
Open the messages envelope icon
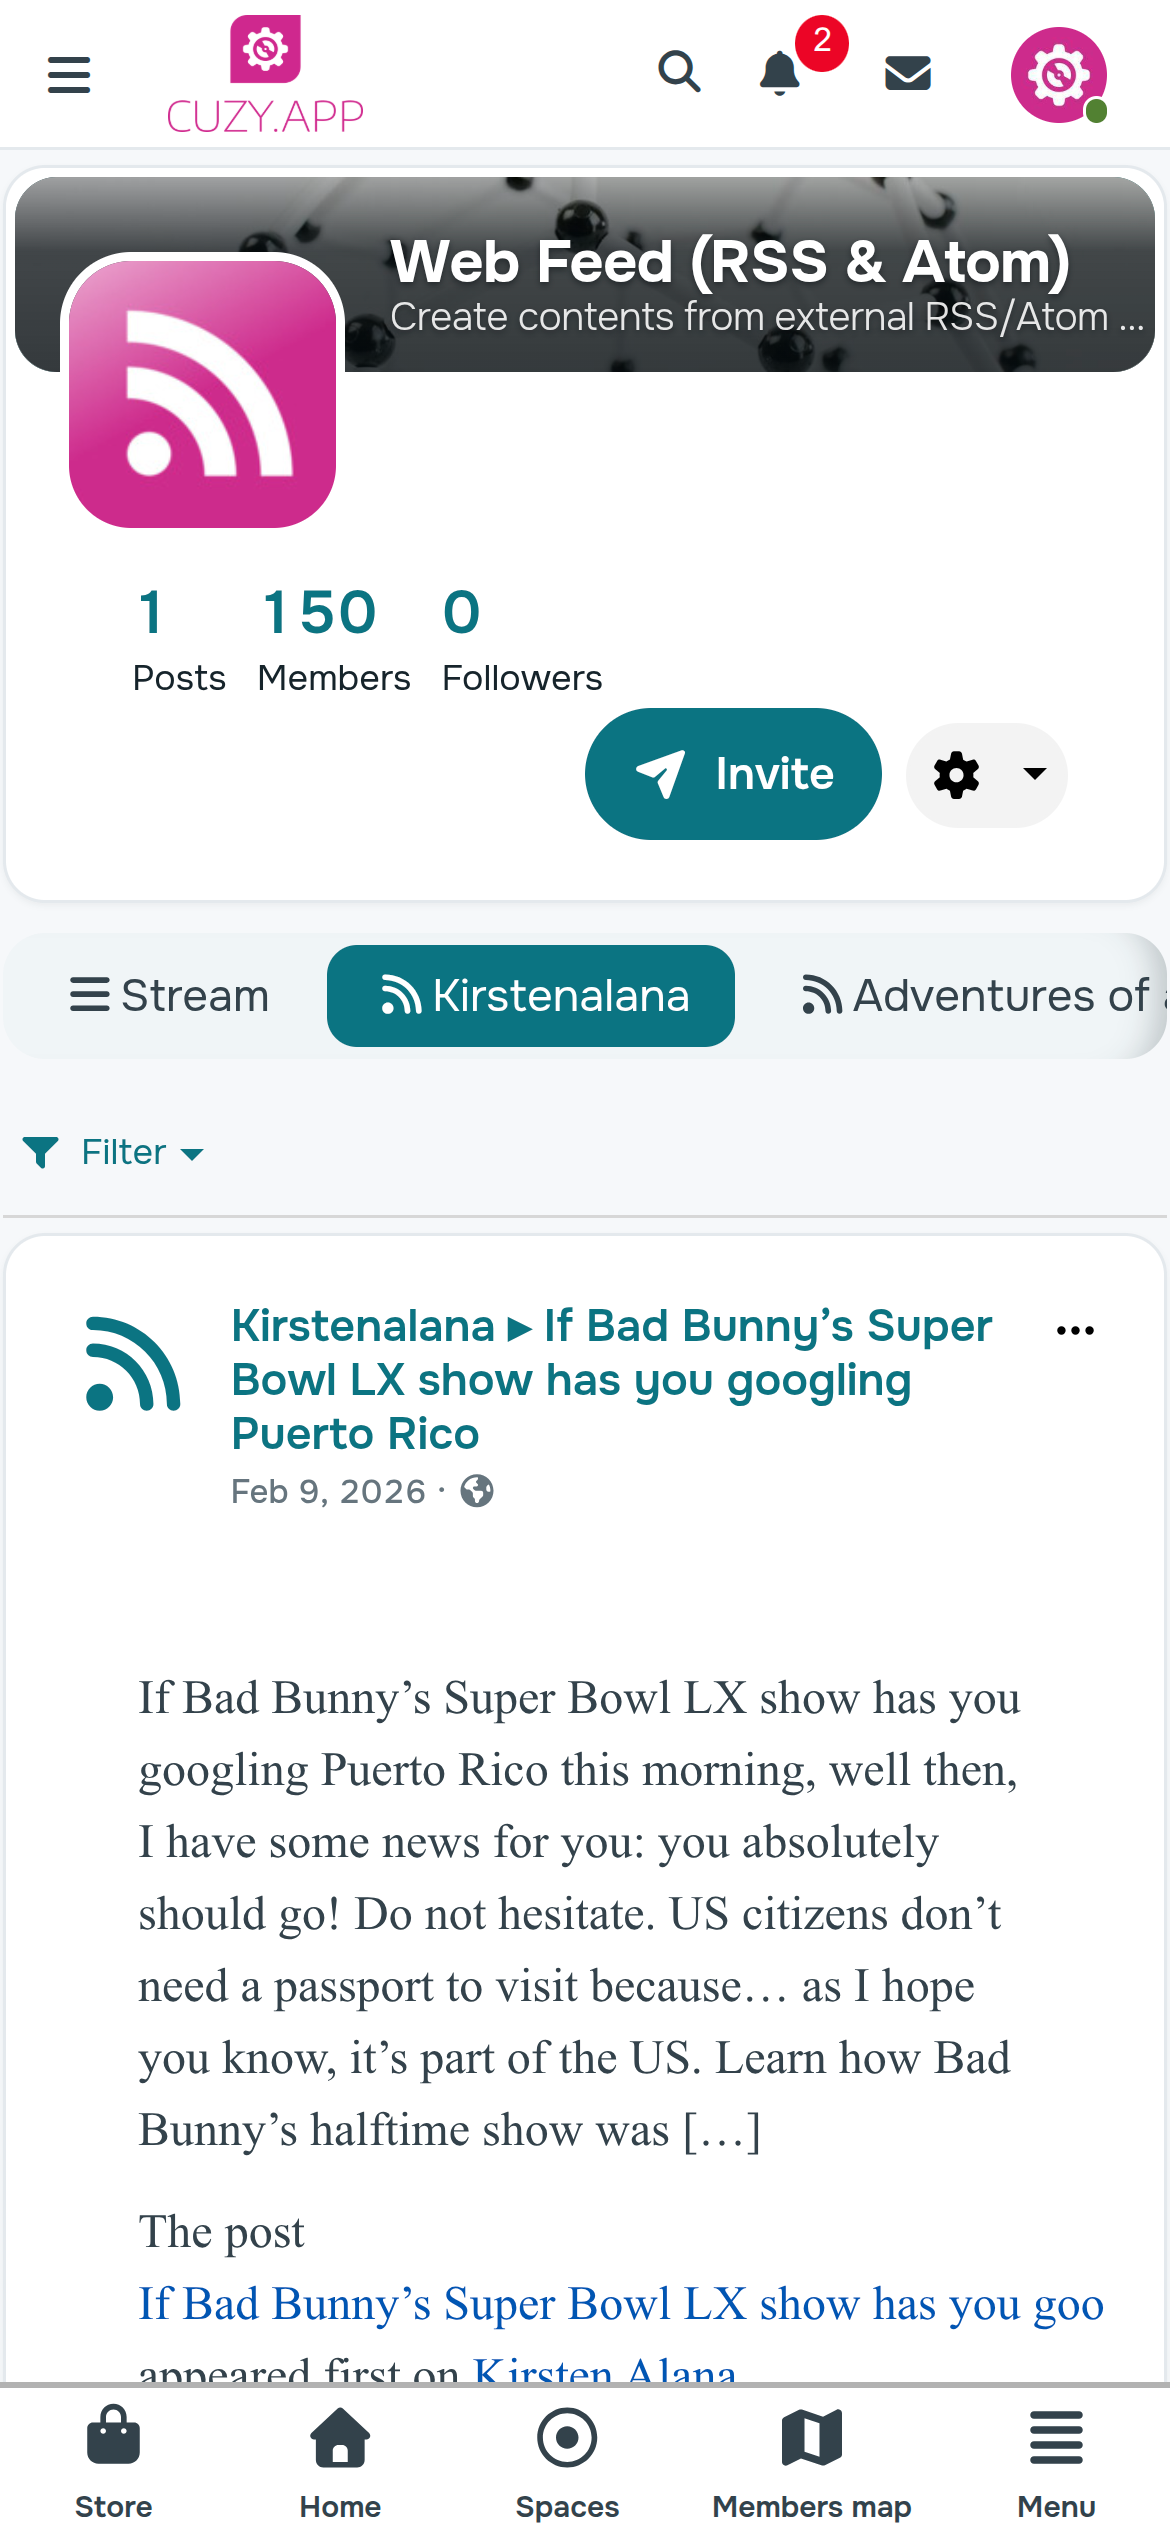point(908,73)
